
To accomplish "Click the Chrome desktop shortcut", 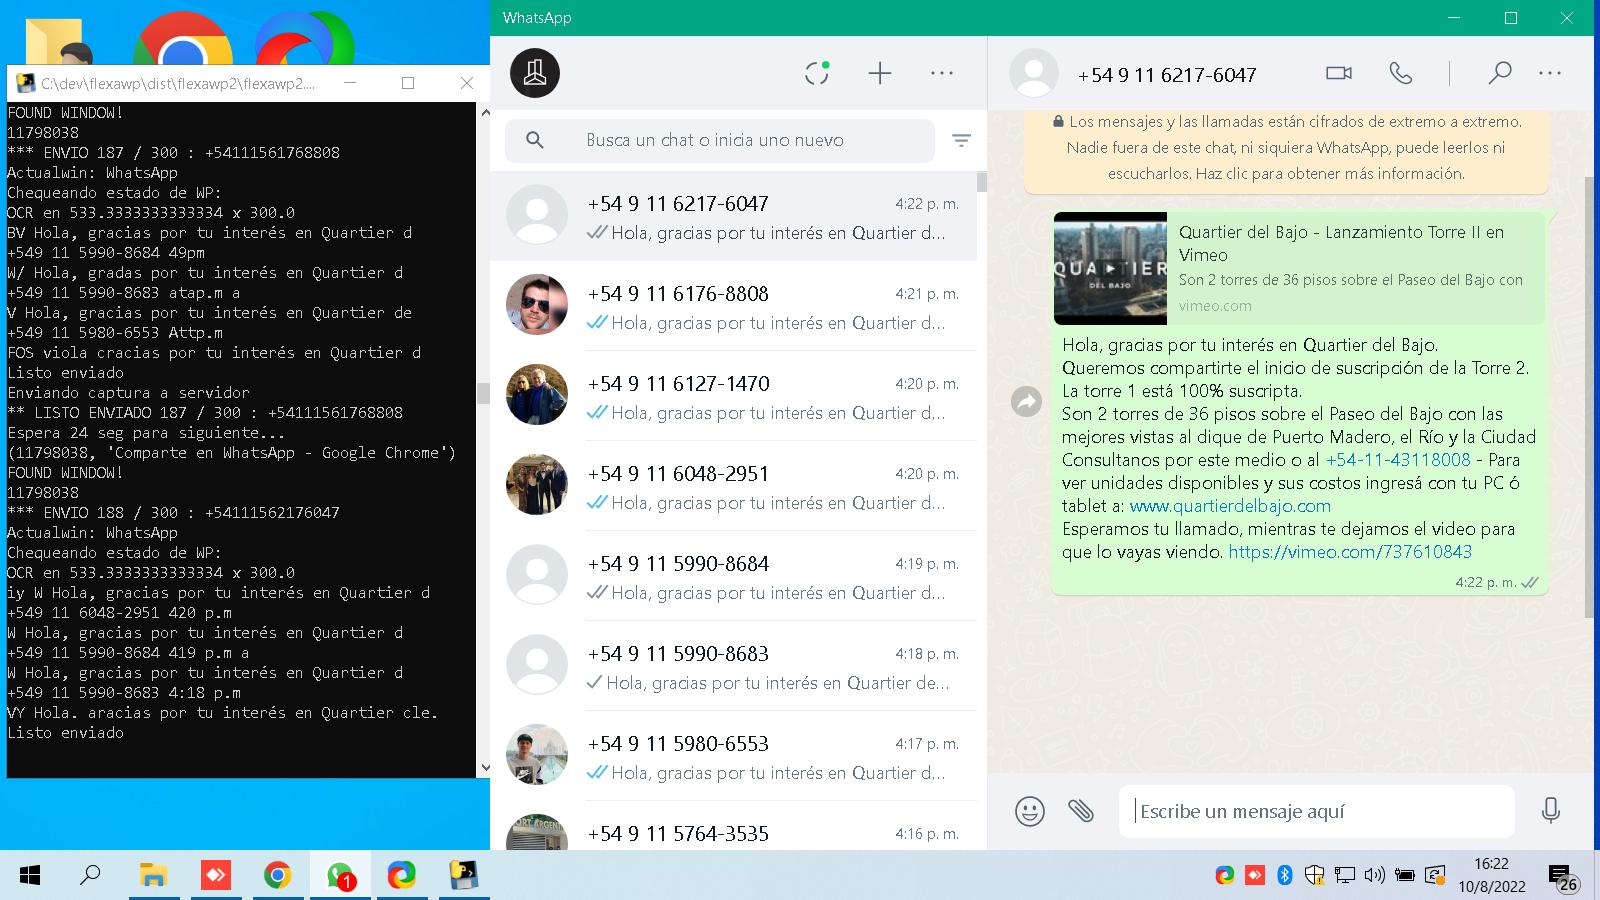I will pyautogui.click(x=182, y=38).
